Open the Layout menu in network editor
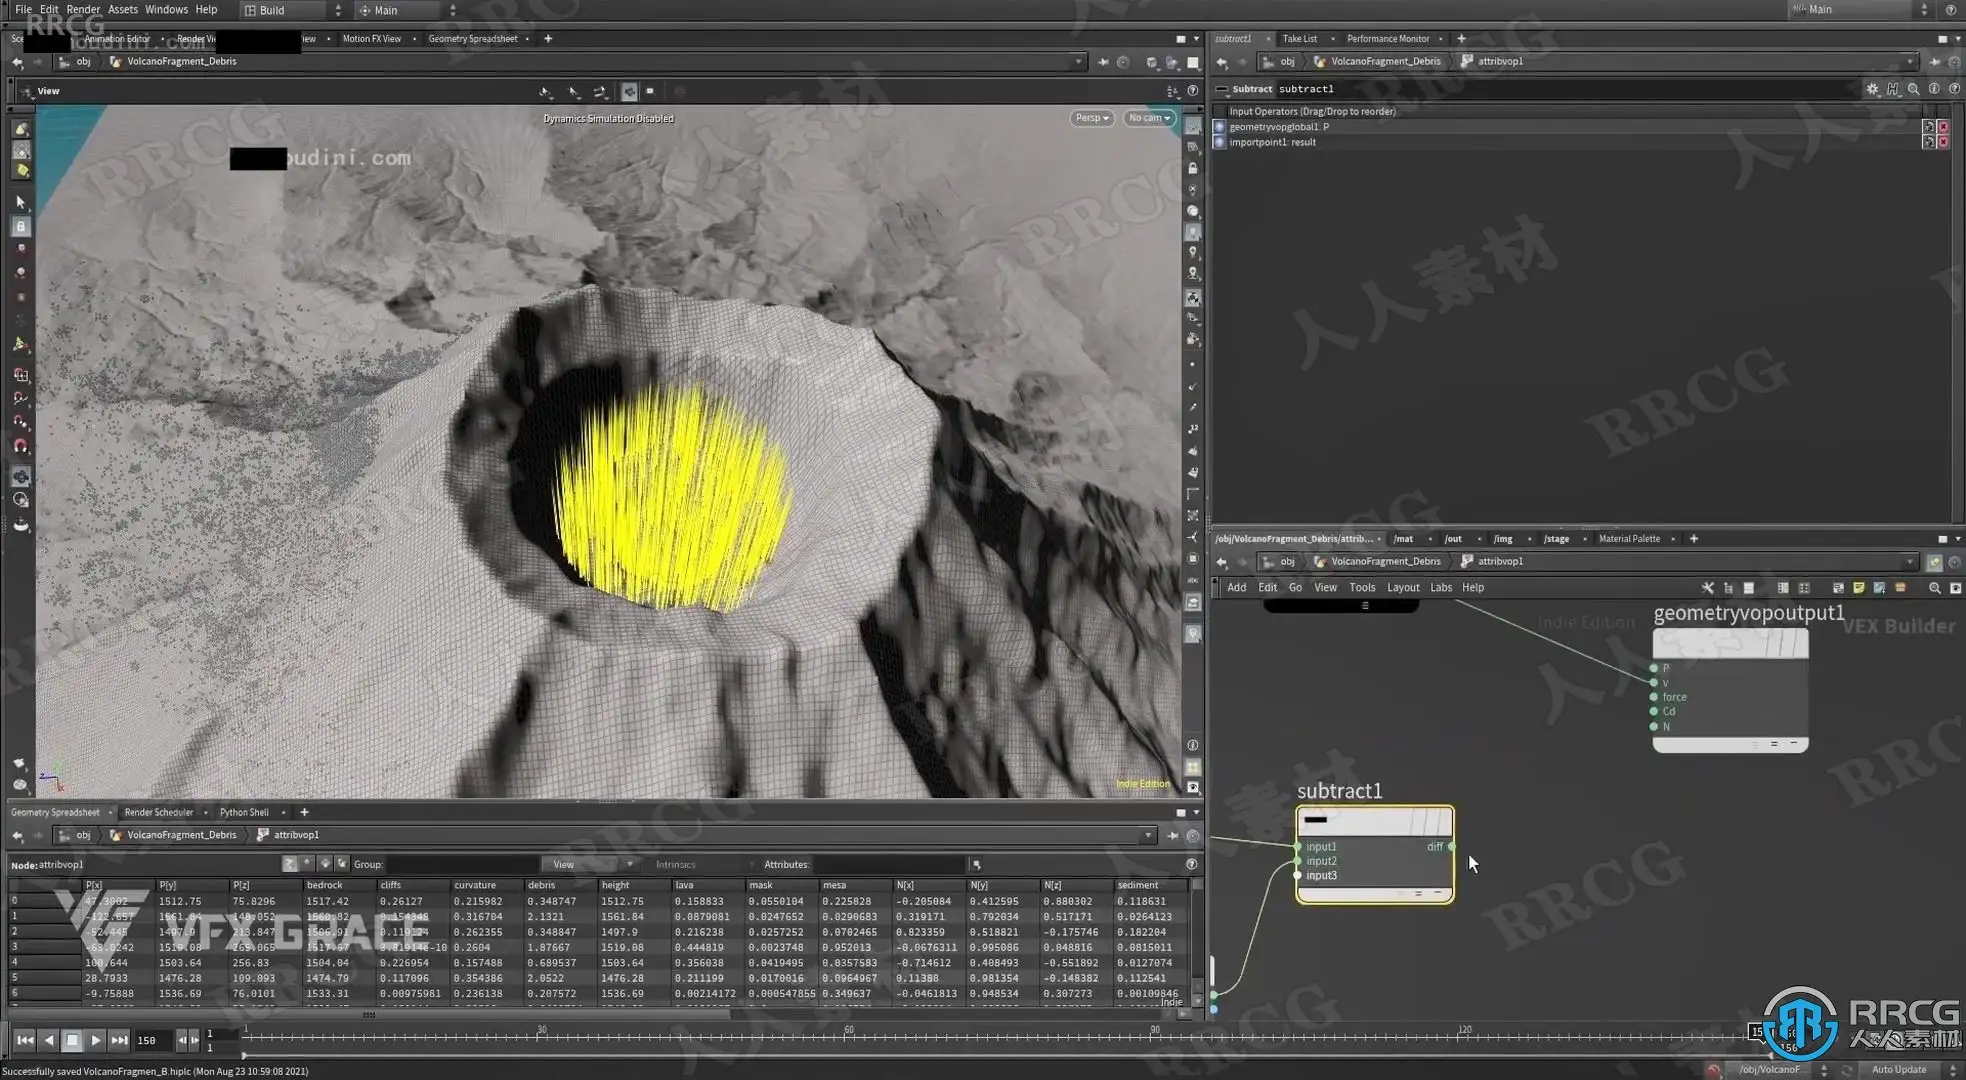 [1402, 588]
